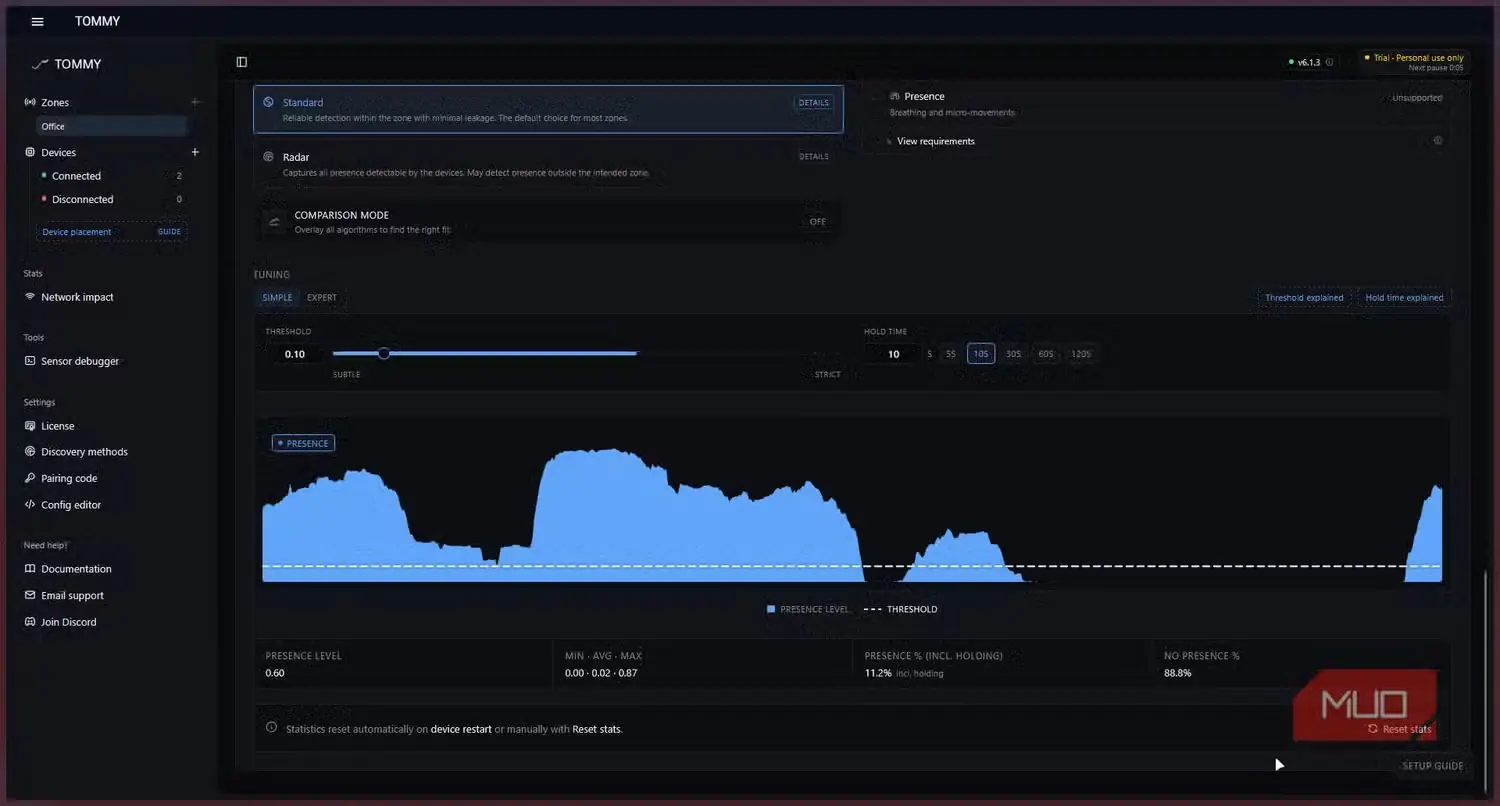
Task: Set hold time to 30S
Action: pyautogui.click(x=1013, y=354)
